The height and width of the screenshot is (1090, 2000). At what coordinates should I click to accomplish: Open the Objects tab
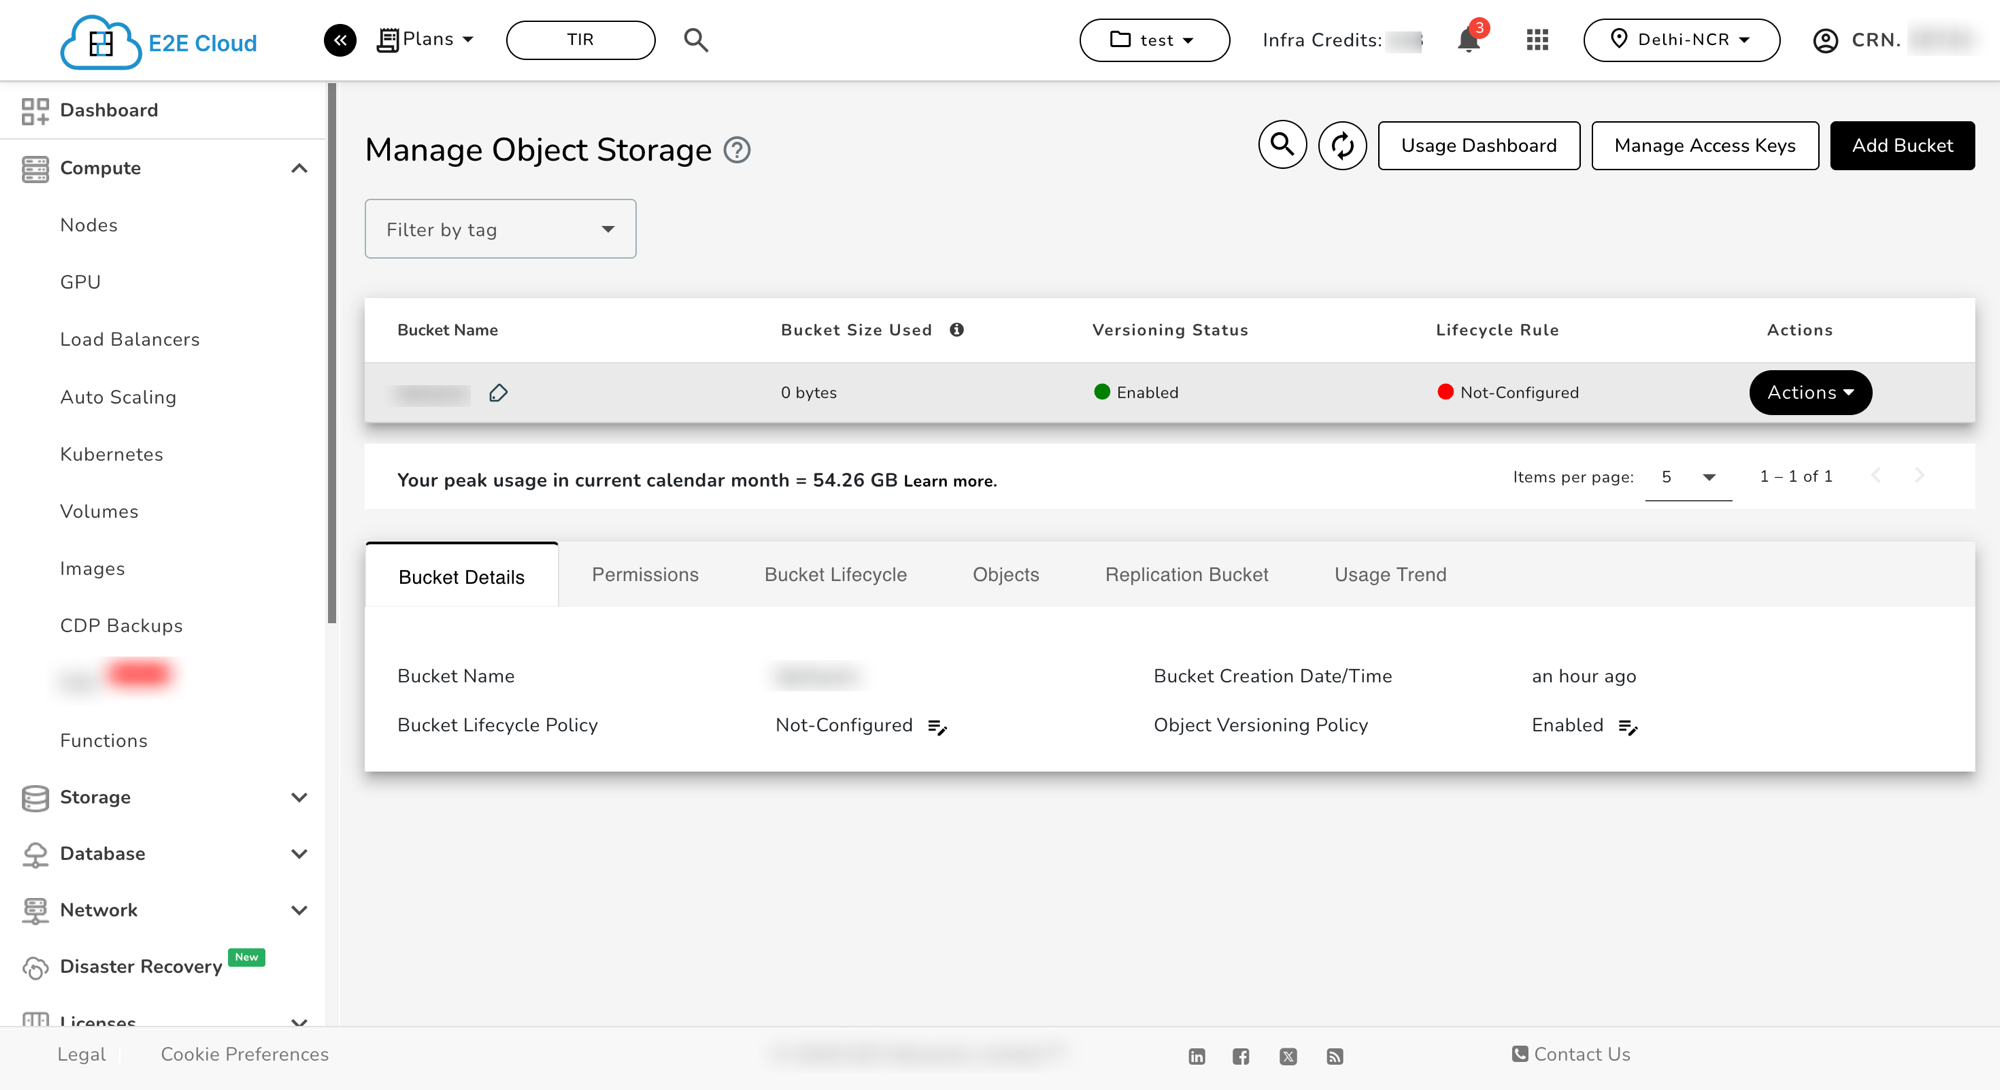point(1006,574)
